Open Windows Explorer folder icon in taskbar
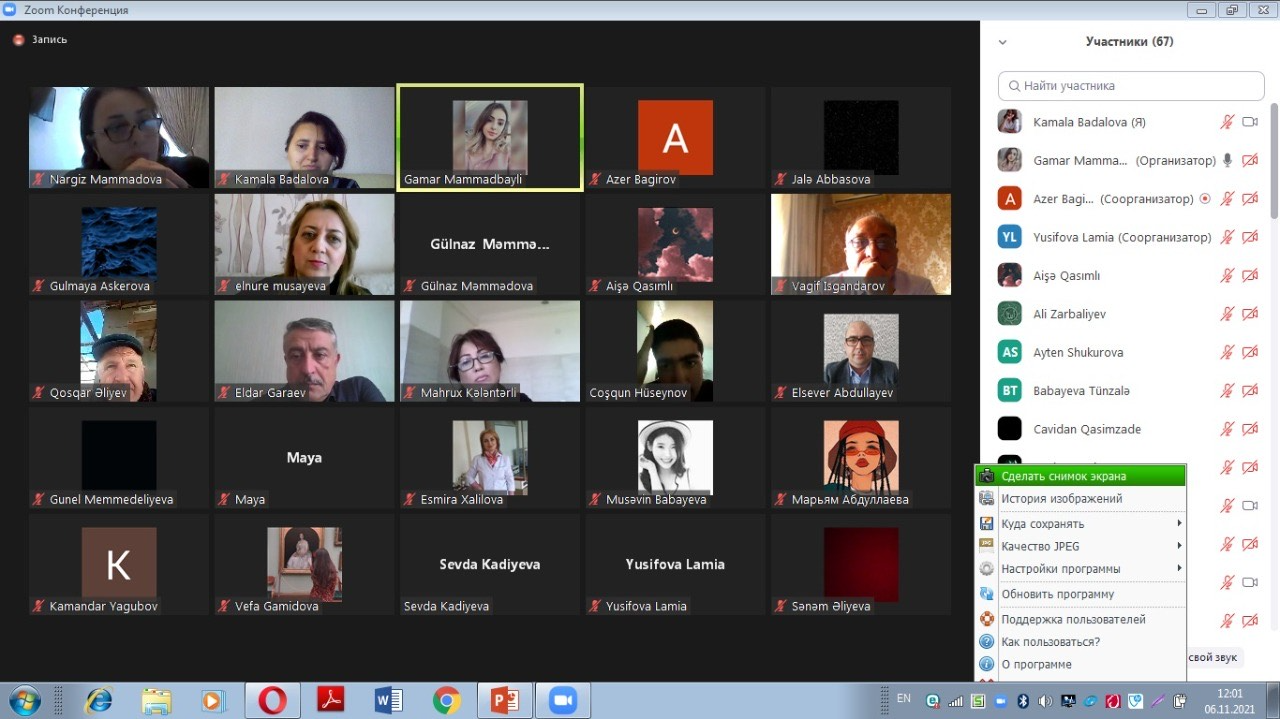This screenshot has width=1280, height=719. pyautogui.click(x=157, y=700)
